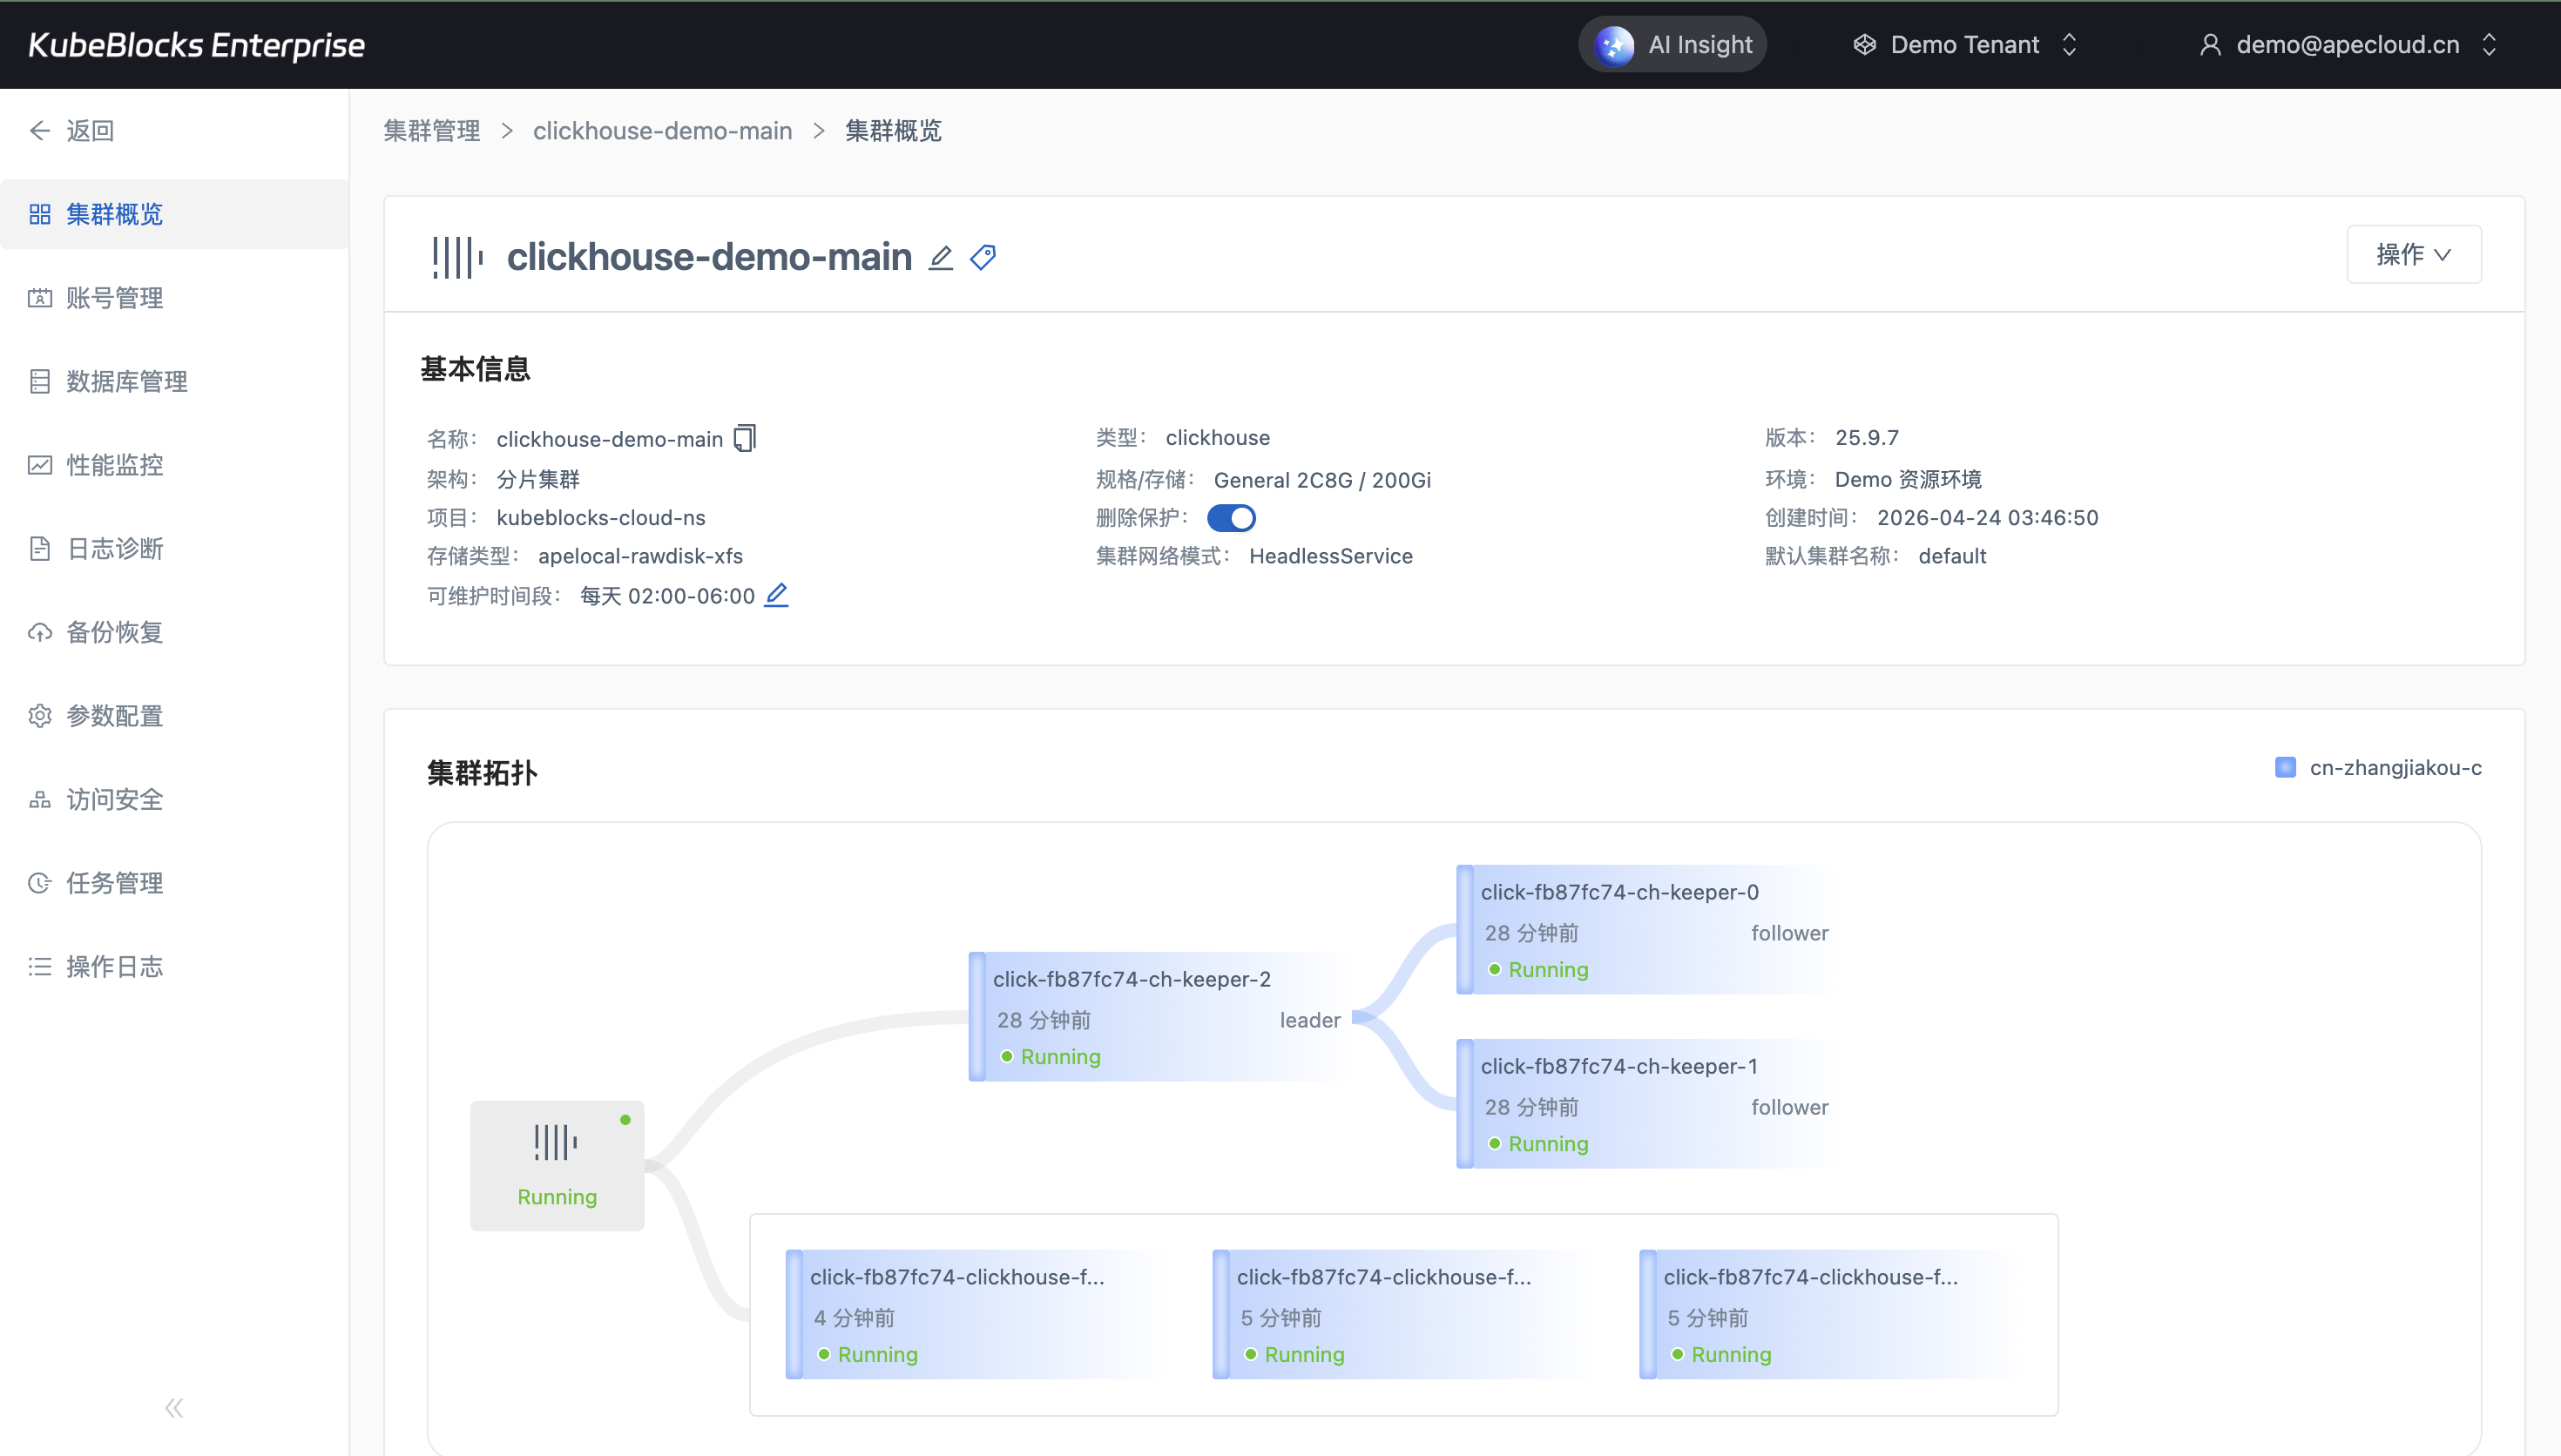Copy the cluster name using copy icon

pos(745,438)
